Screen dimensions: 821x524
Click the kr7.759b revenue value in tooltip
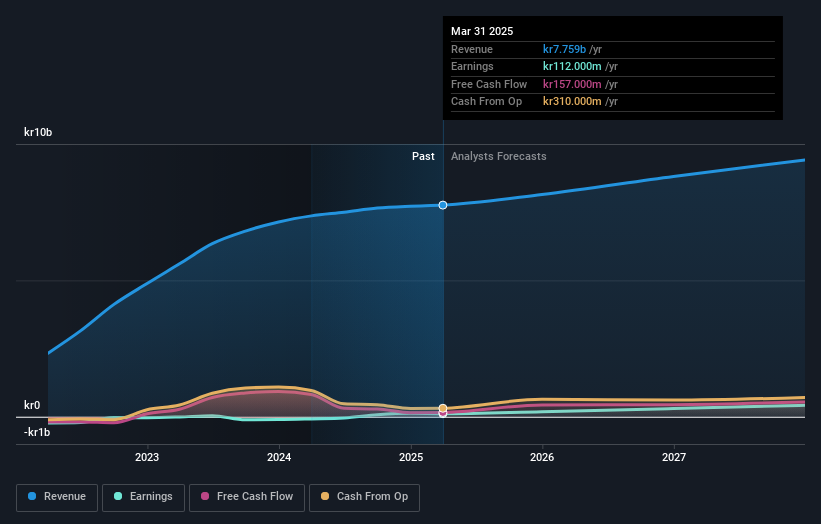click(x=564, y=49)
